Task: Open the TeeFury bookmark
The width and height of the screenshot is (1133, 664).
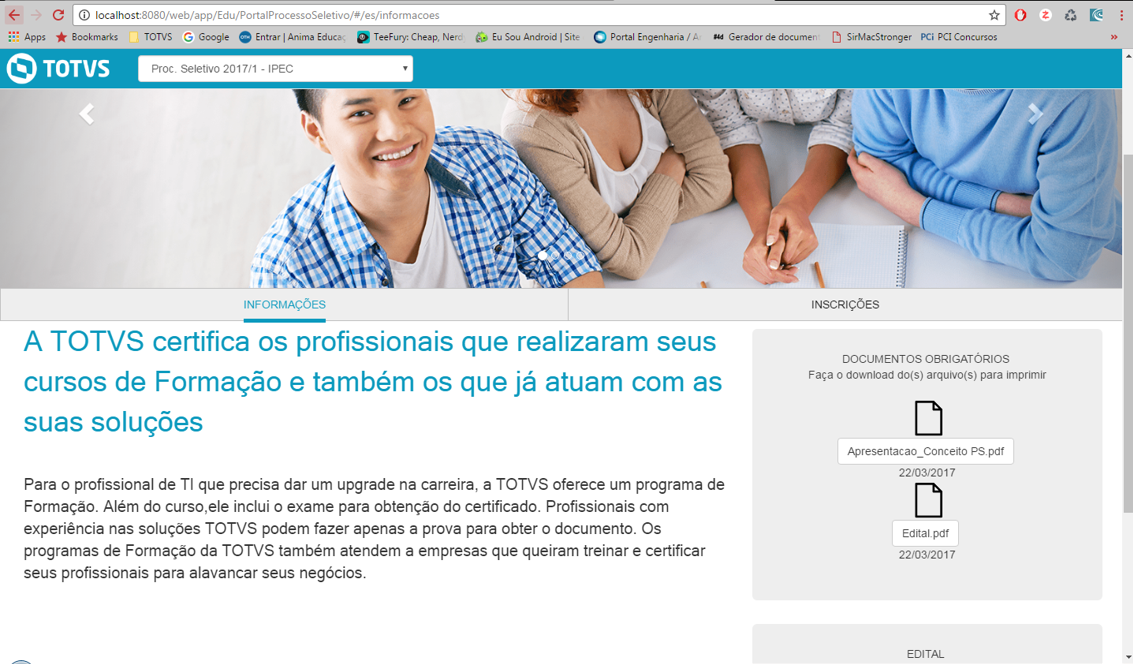Action: pos(410,37)
